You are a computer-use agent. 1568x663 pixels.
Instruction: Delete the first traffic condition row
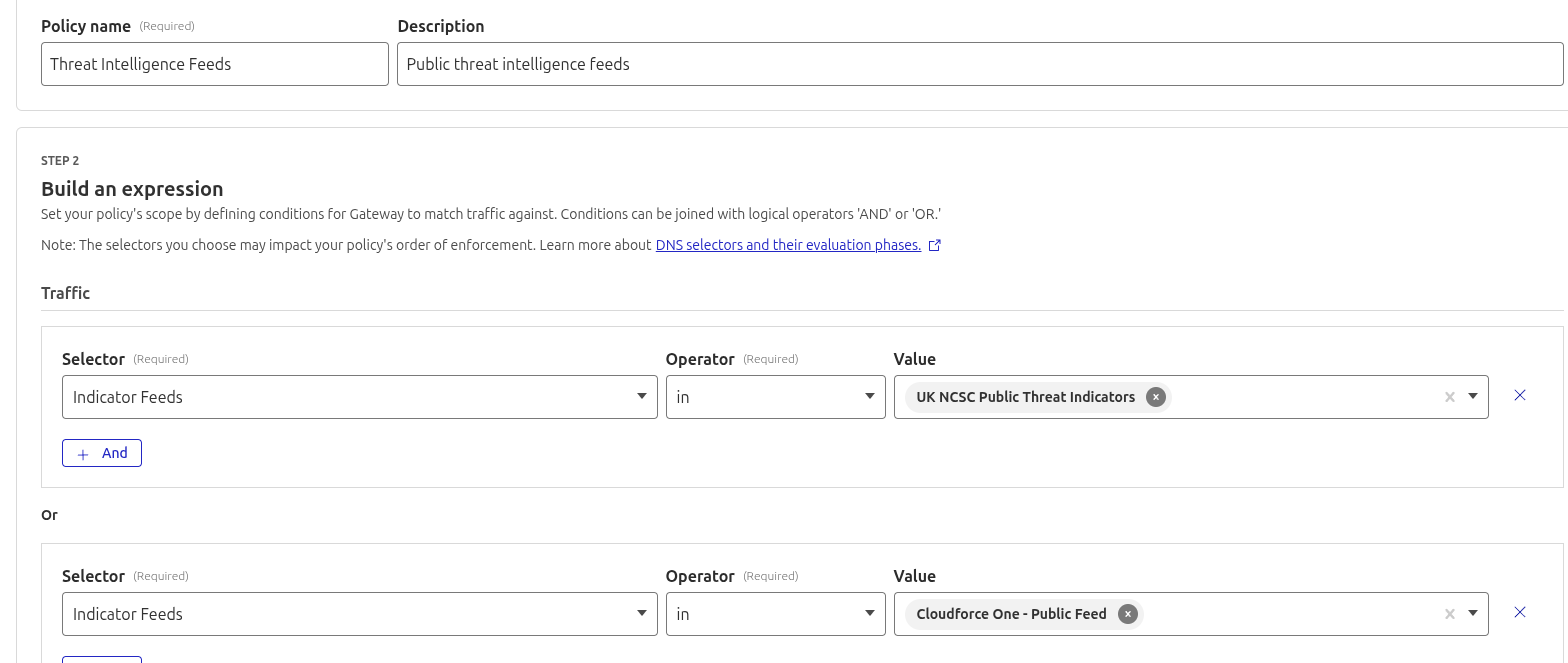pyautogui.click(x=1520, y=396)
